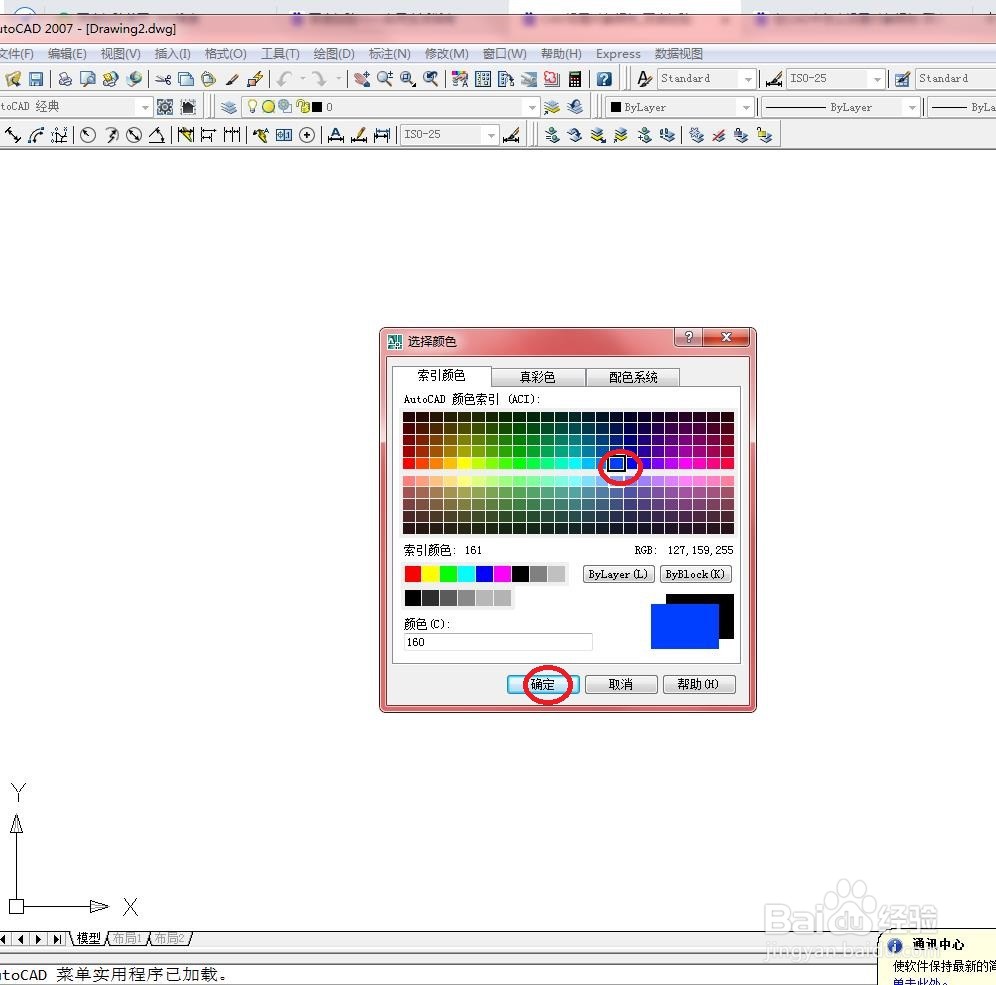Viewport: 996px width, 985px height.
Task: Open the 标注(N) menu
Action: tap(389, 54)
